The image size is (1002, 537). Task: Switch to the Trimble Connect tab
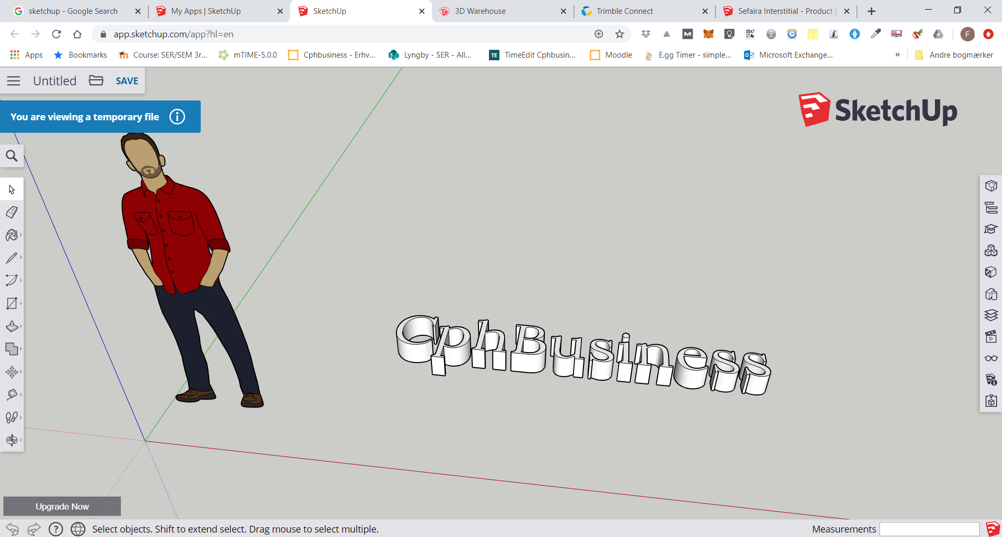645,11
